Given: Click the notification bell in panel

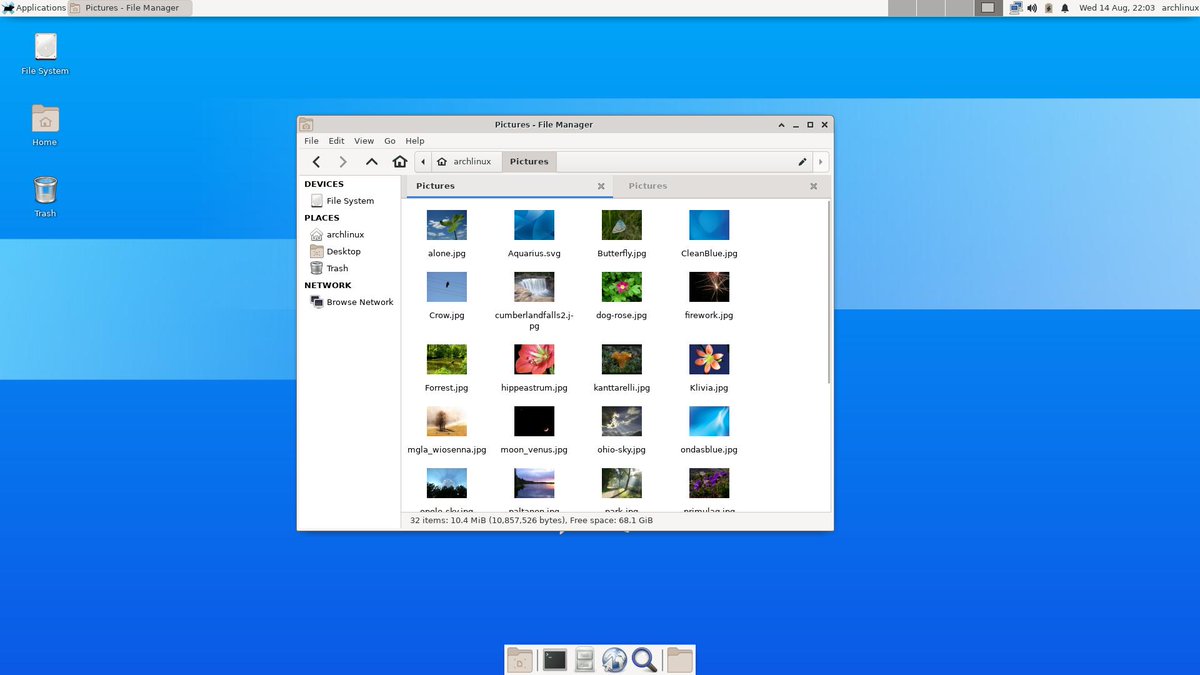Looking at the screenshot, I should (x=1065, y=8).
